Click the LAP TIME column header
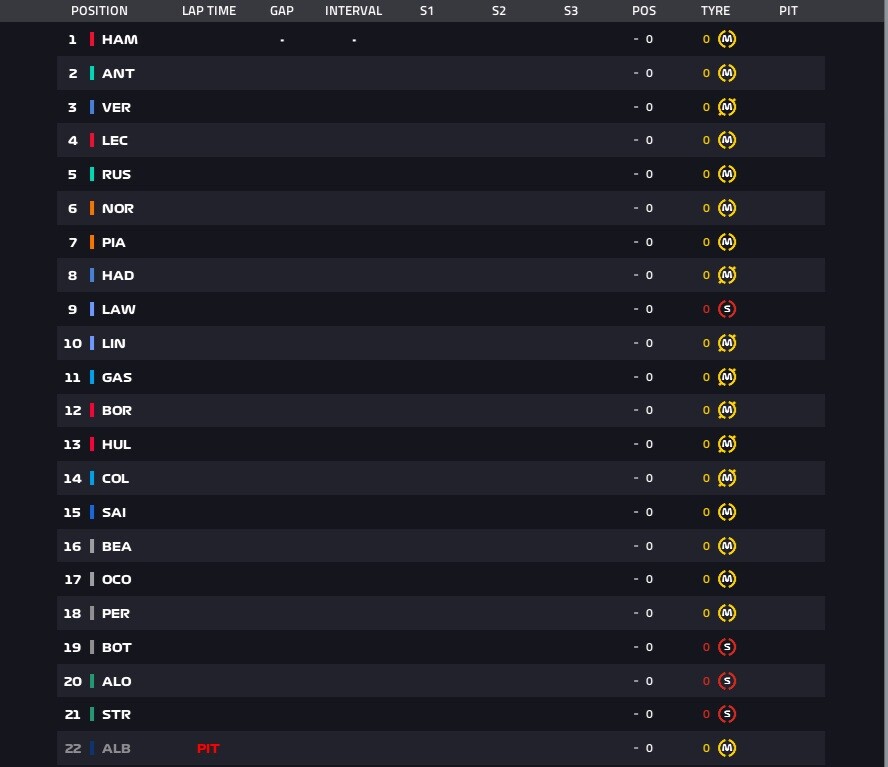This screenshot has width=888, height=767. tap(209, 11)
